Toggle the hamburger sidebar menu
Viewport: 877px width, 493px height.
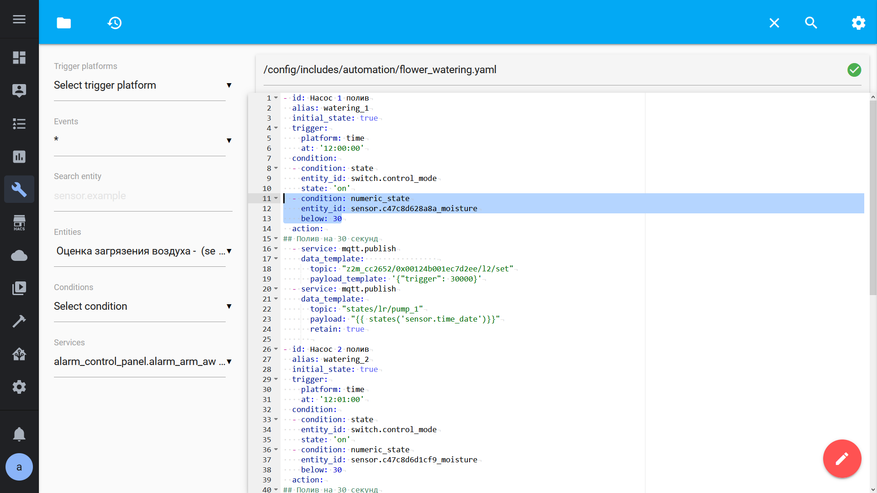[19, 20]
